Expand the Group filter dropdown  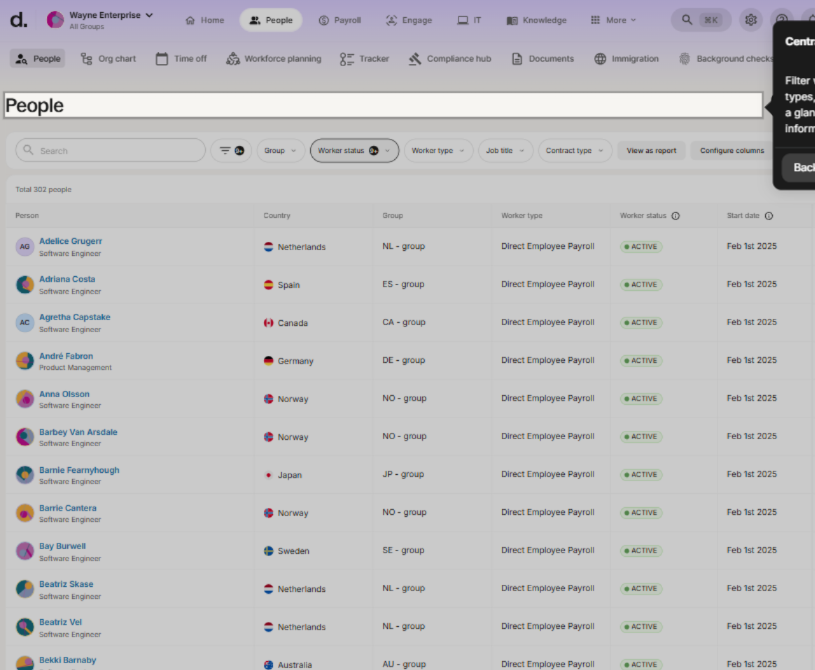click(280, 151)
